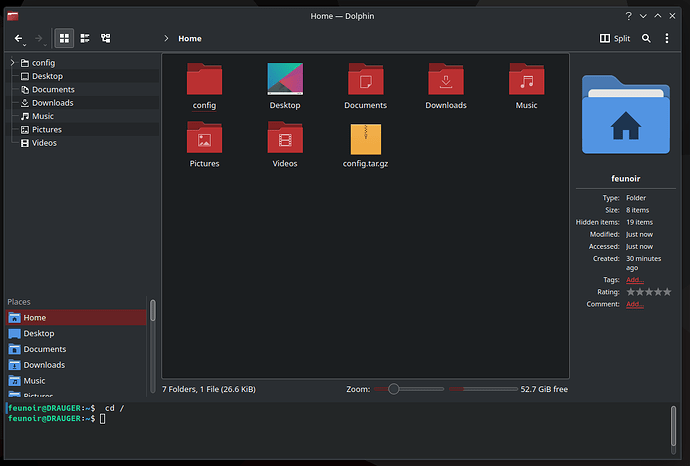Select the Videos folder icon in the file view
The image size is (690, 466).
(285, 139)
